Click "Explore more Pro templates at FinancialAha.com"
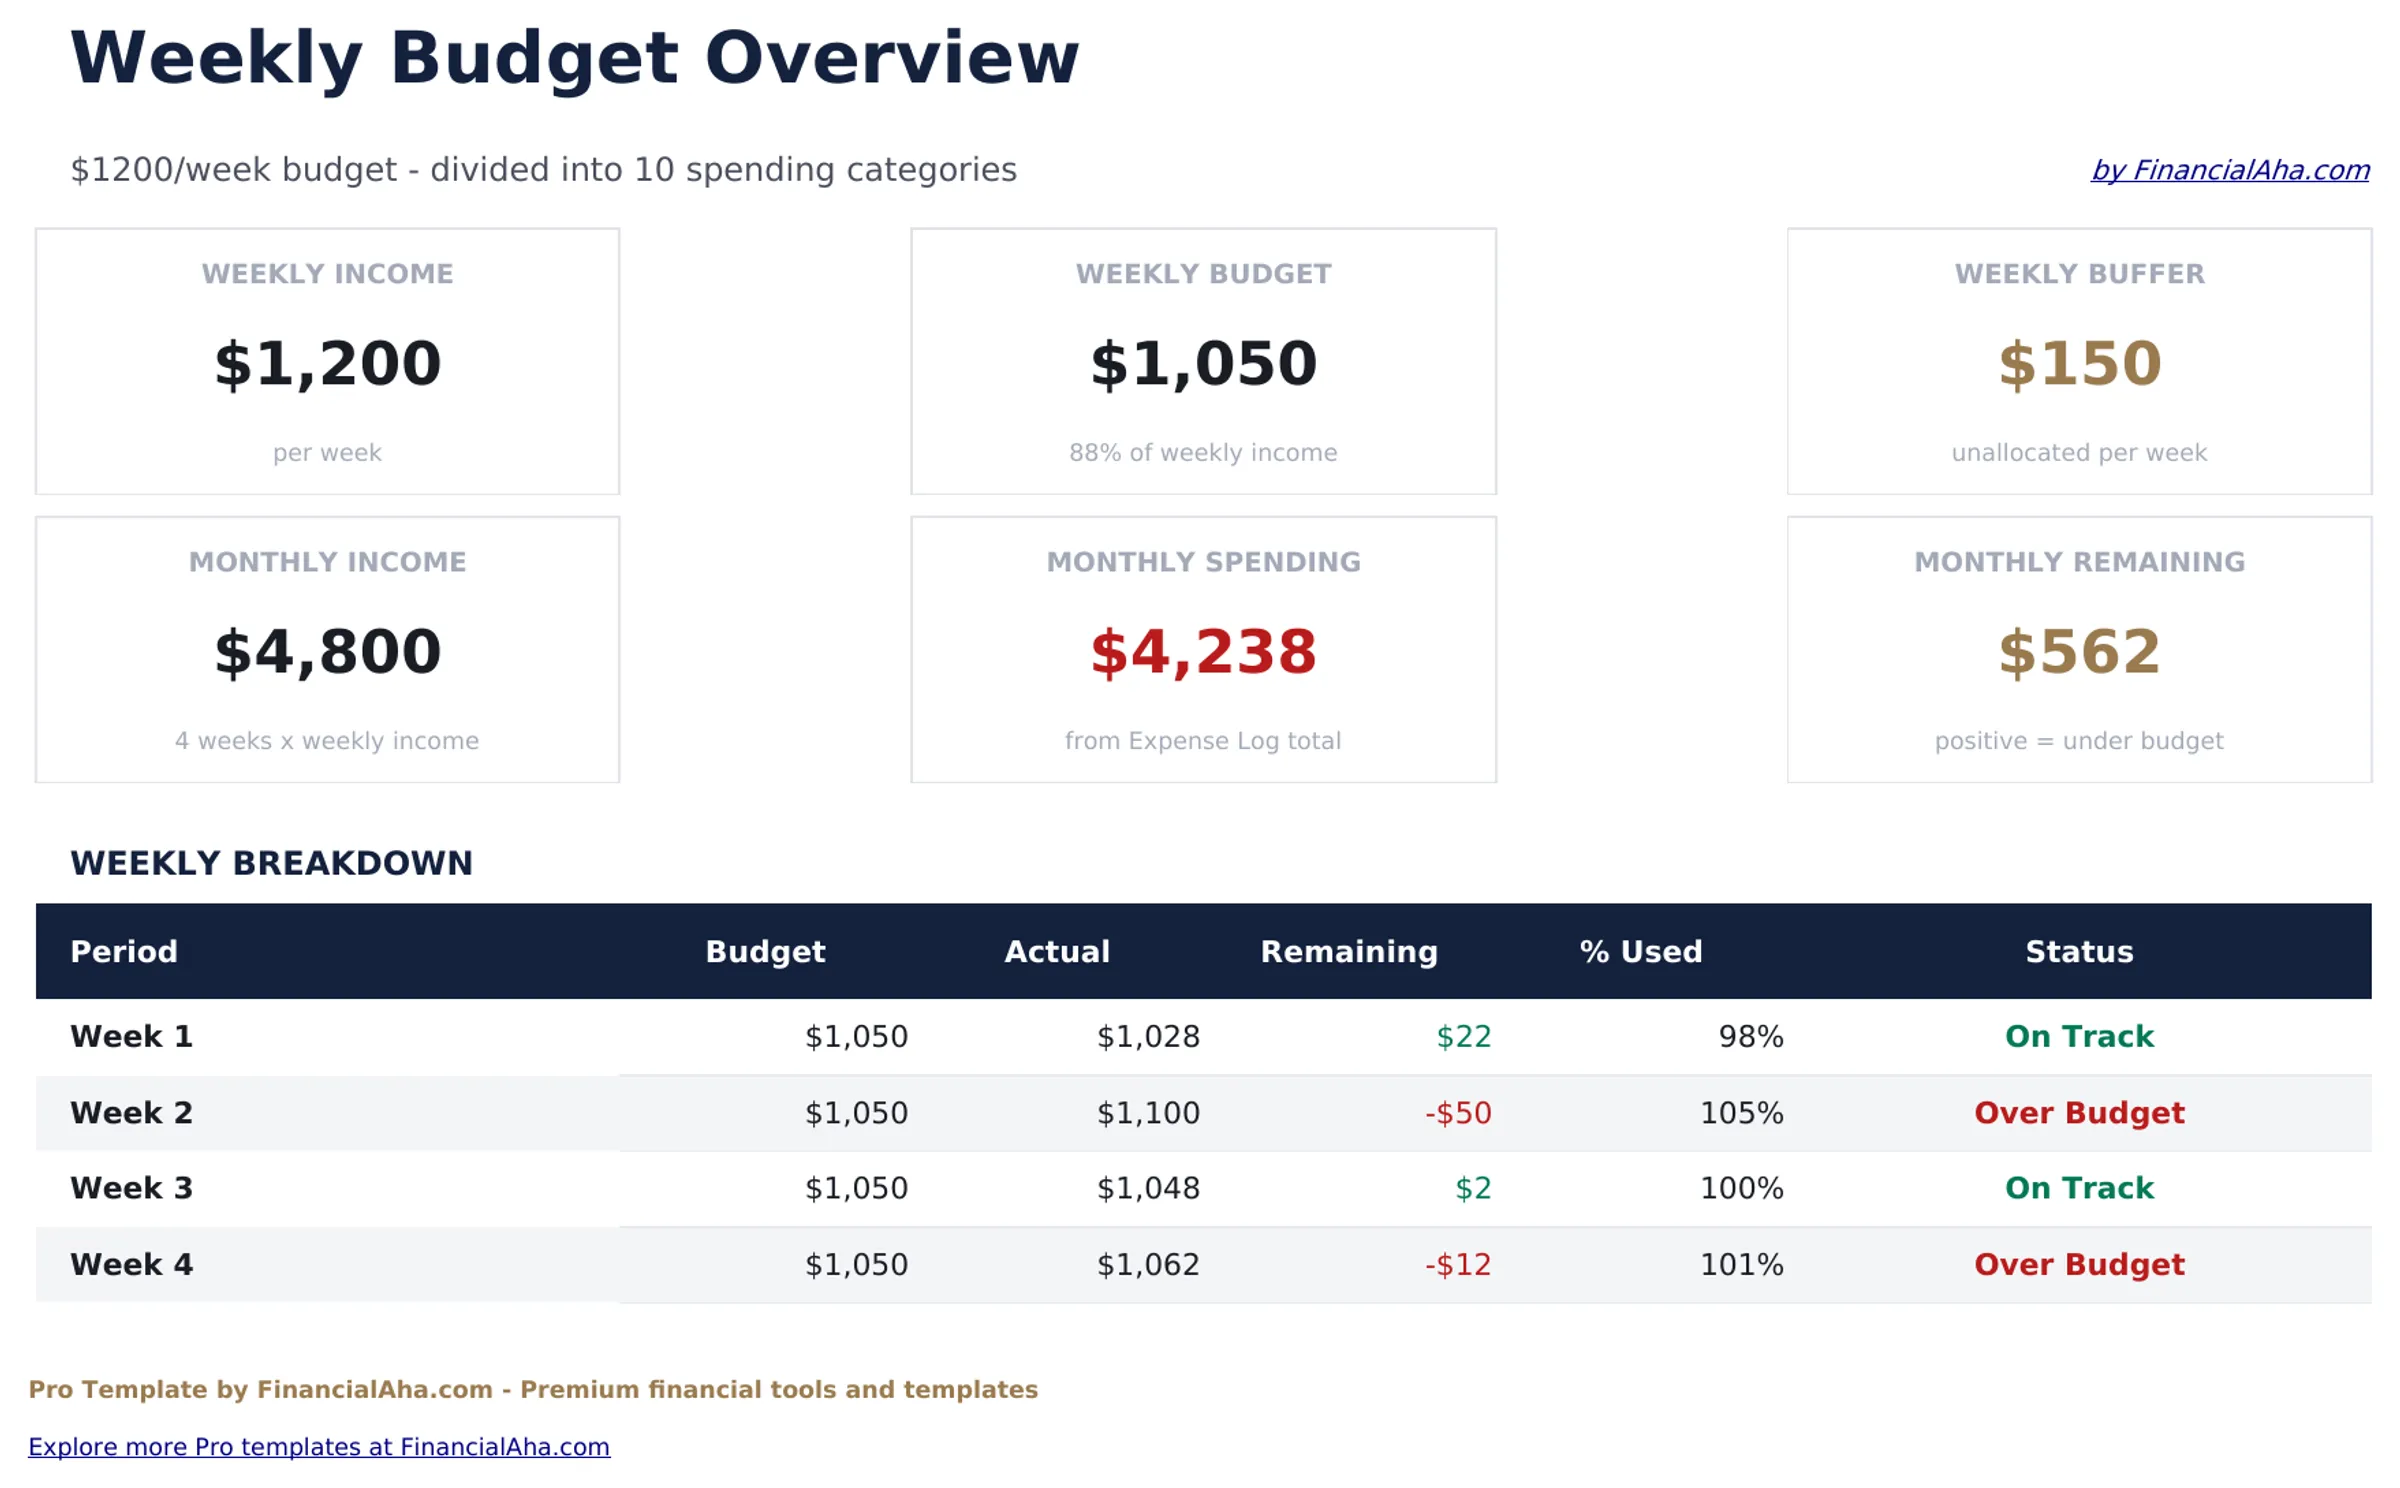The height and width of the screenshot is (1488, 2400). coord(320,1446)
